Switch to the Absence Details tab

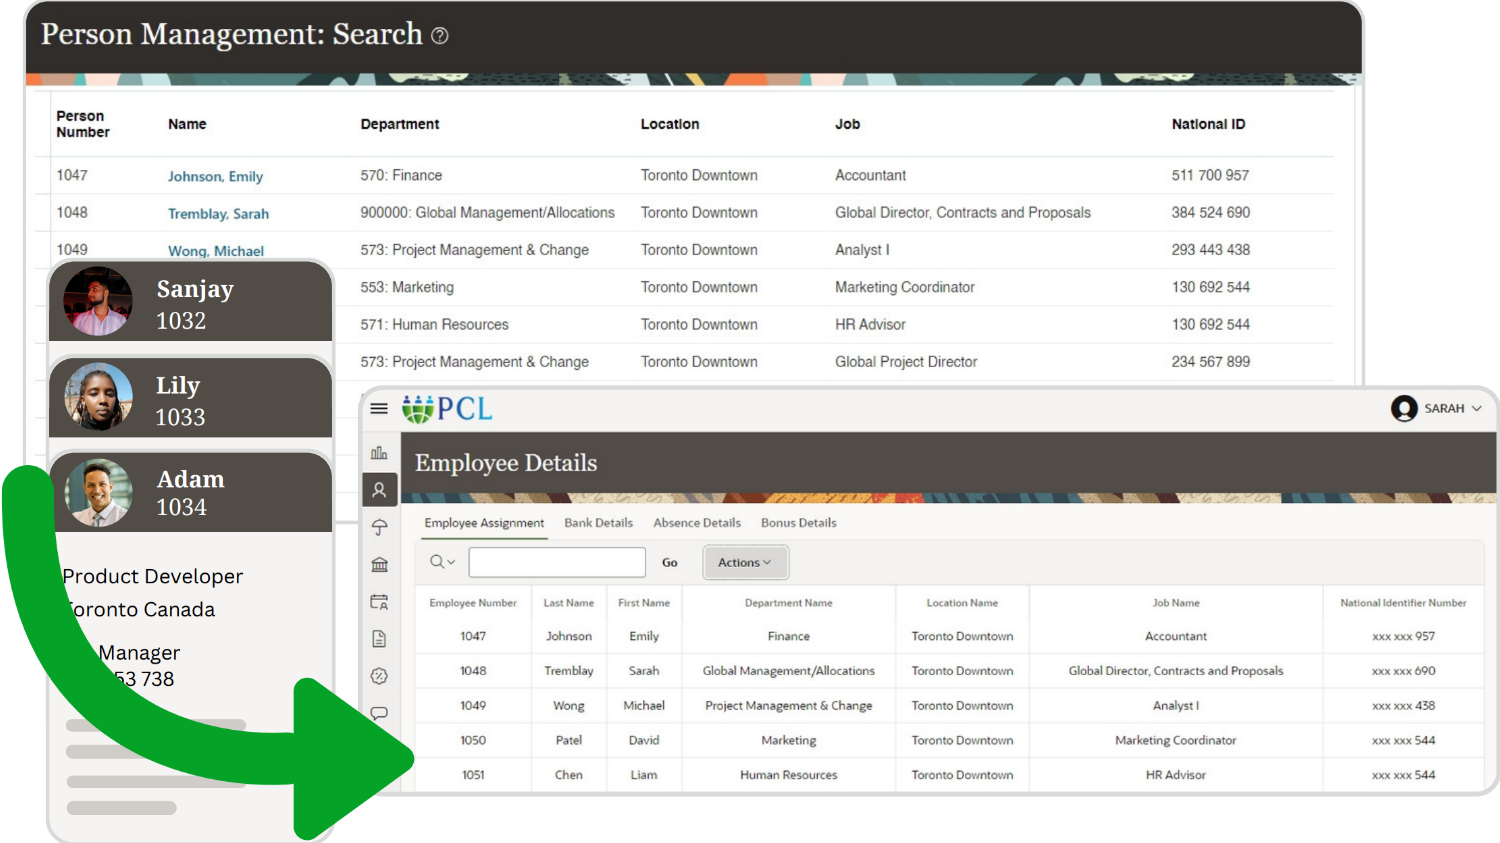pyautogui.click(x=697, y=523)
